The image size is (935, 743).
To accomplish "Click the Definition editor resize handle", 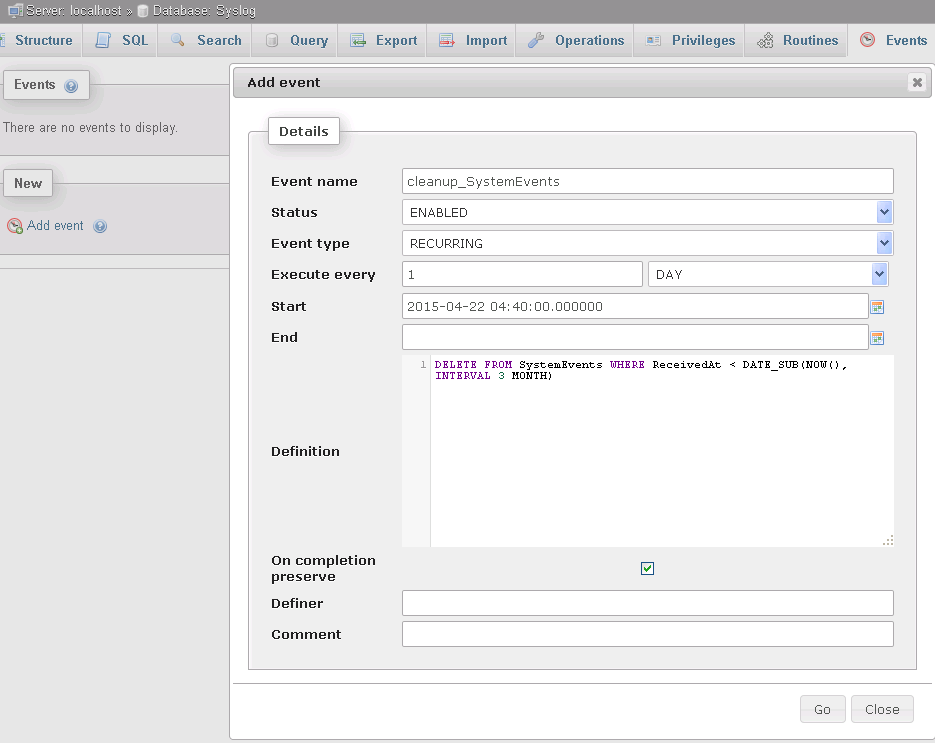I will tap(888, 540).
